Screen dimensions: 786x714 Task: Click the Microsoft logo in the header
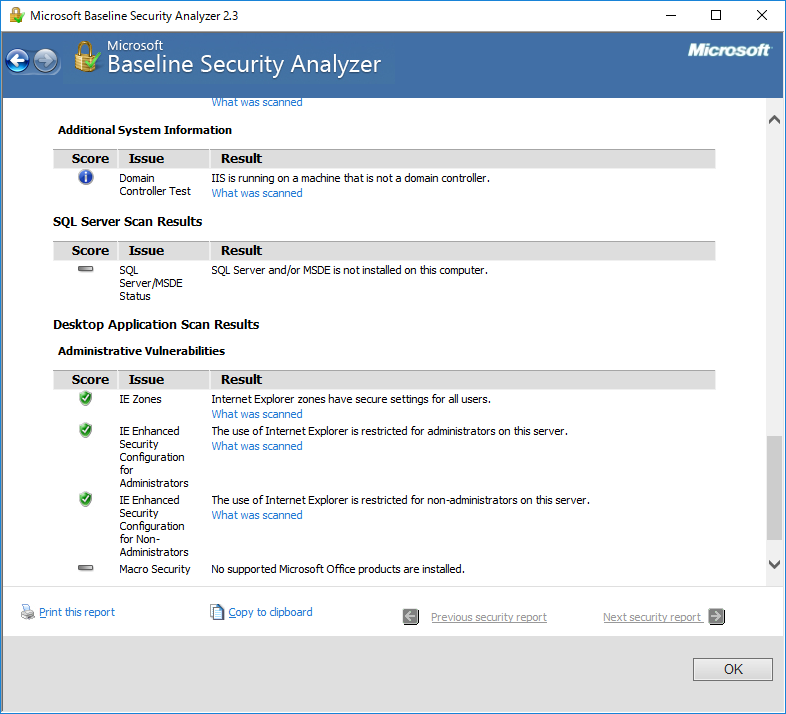click(x=729, y=50)
